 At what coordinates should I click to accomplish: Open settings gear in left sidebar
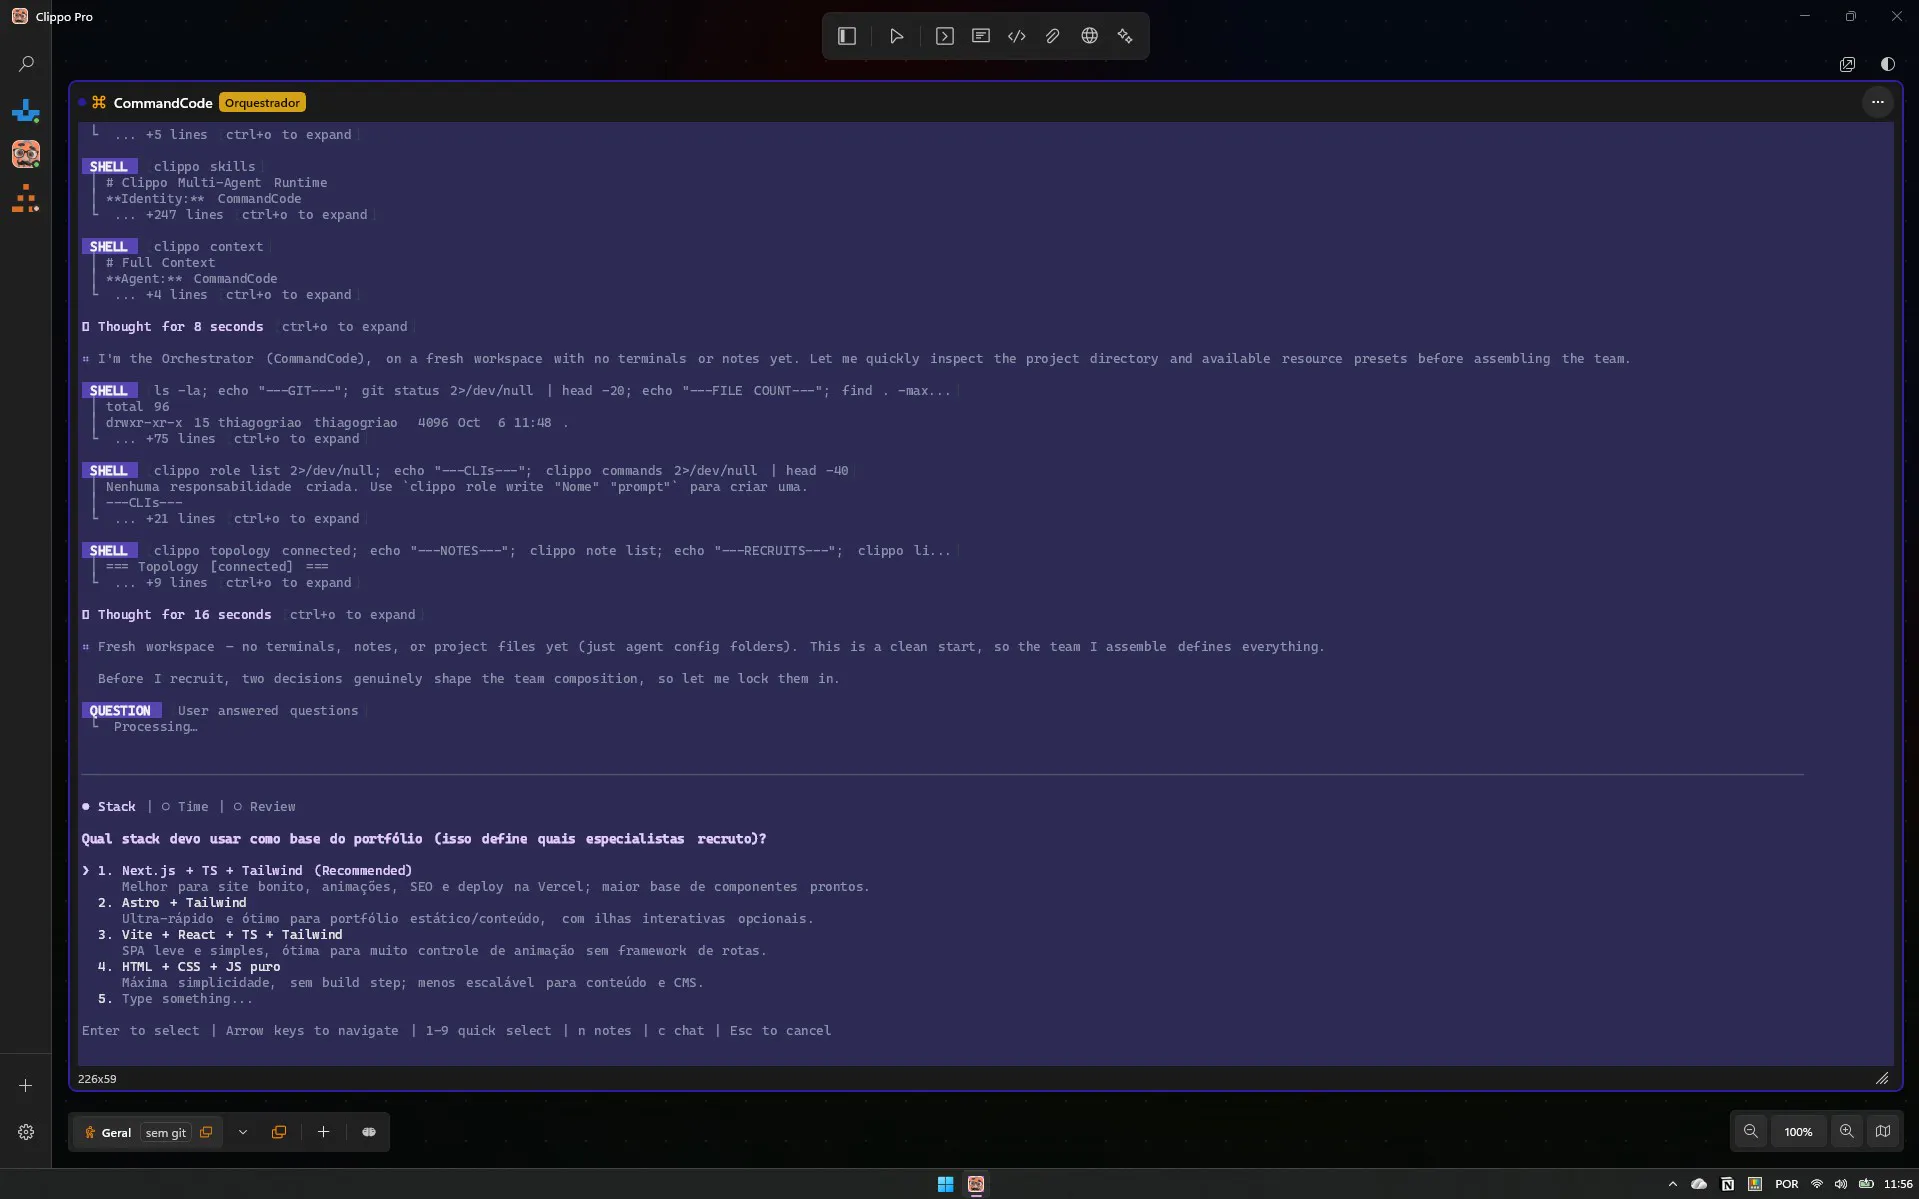point(26,1132)
